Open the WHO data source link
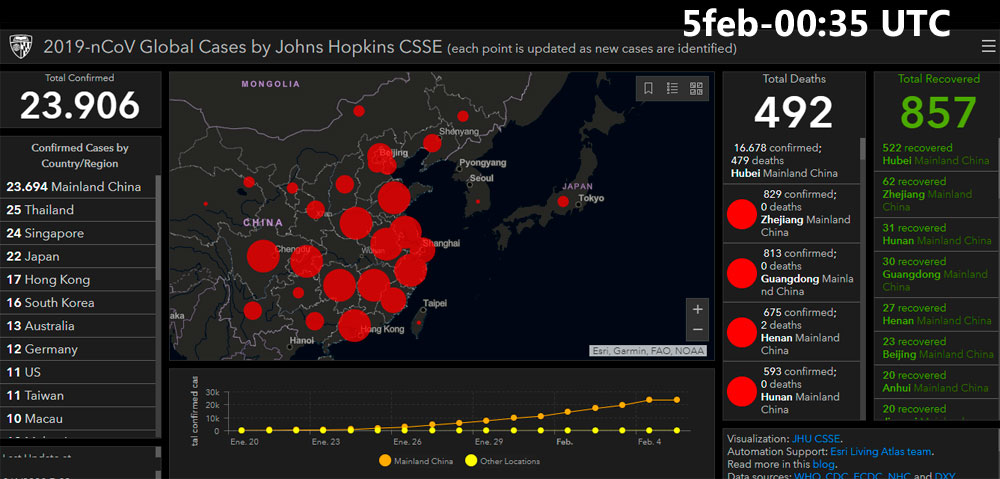This screenshot has width=1000, height=479. point(805,476)
